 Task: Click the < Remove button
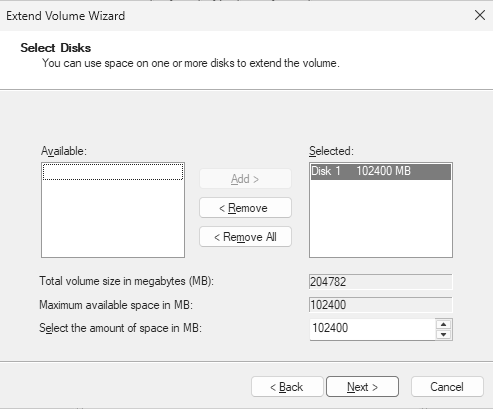tap(245, 208)
